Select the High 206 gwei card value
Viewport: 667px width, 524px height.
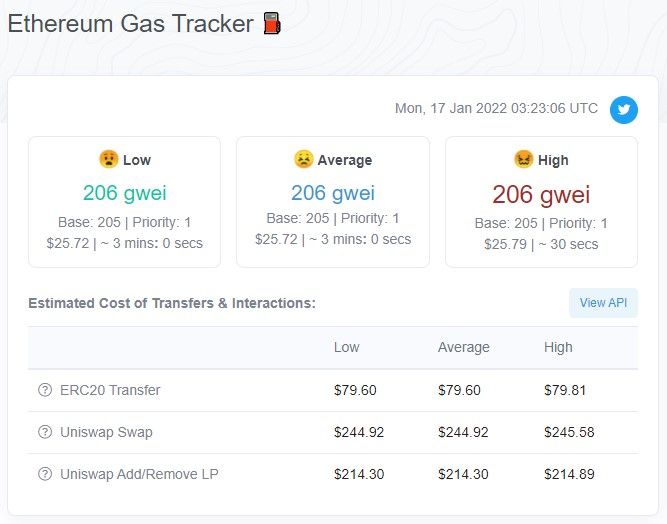(541, 194)
